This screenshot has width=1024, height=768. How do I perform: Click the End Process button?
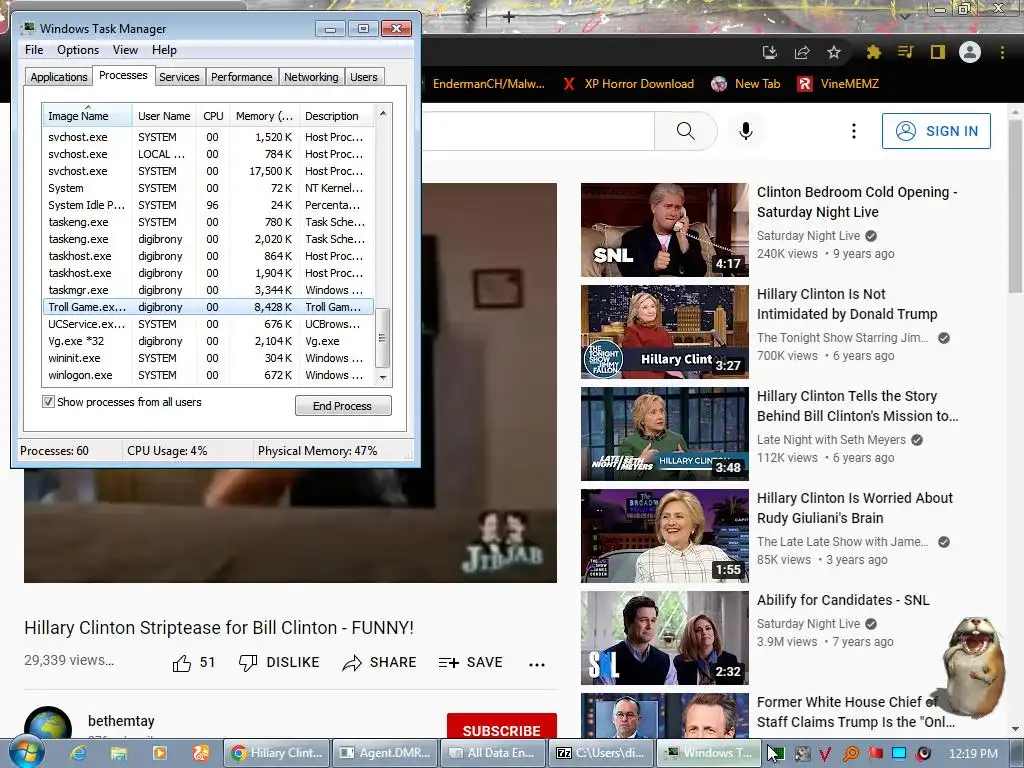pos(343,406)
